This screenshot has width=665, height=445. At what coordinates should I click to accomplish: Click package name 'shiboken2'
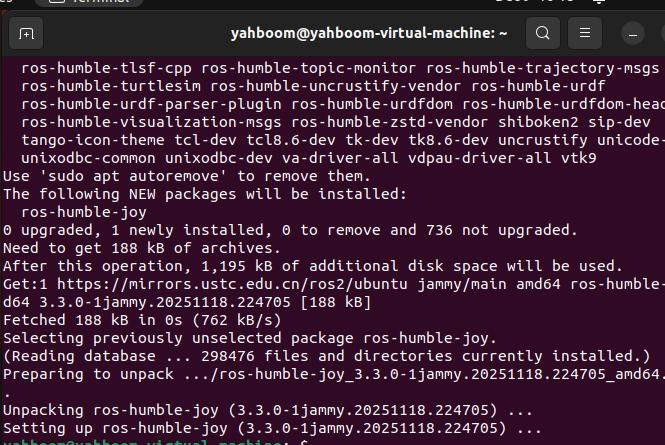click(538, 122)
